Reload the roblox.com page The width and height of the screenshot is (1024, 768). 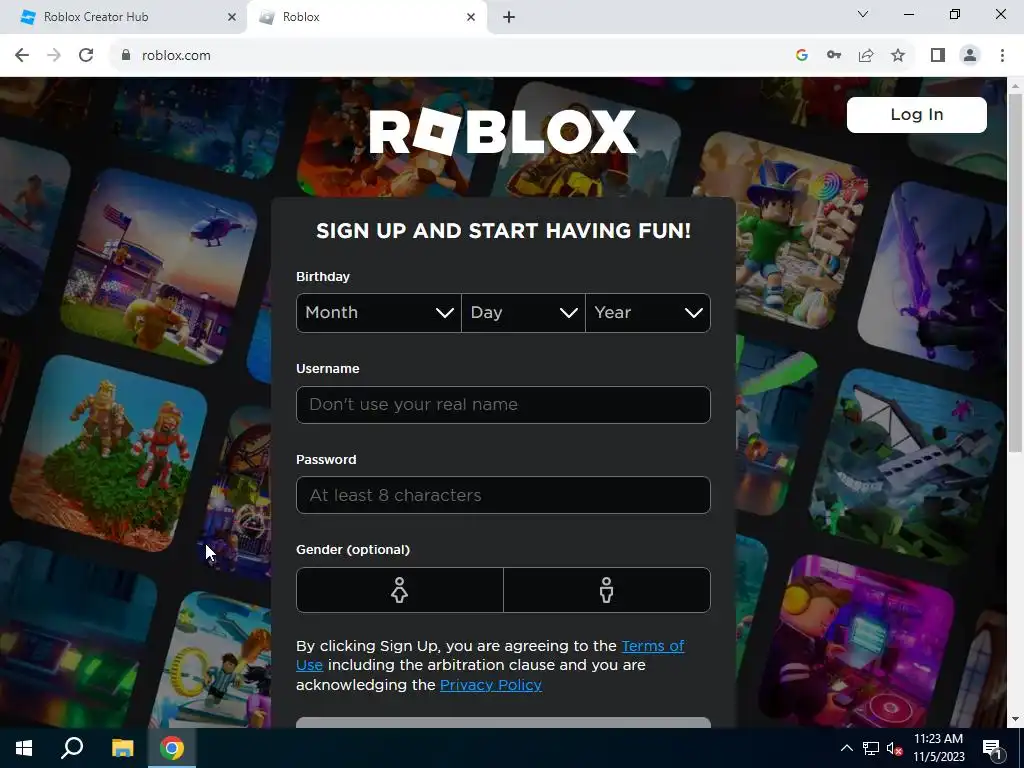click(x=86, y=56)
